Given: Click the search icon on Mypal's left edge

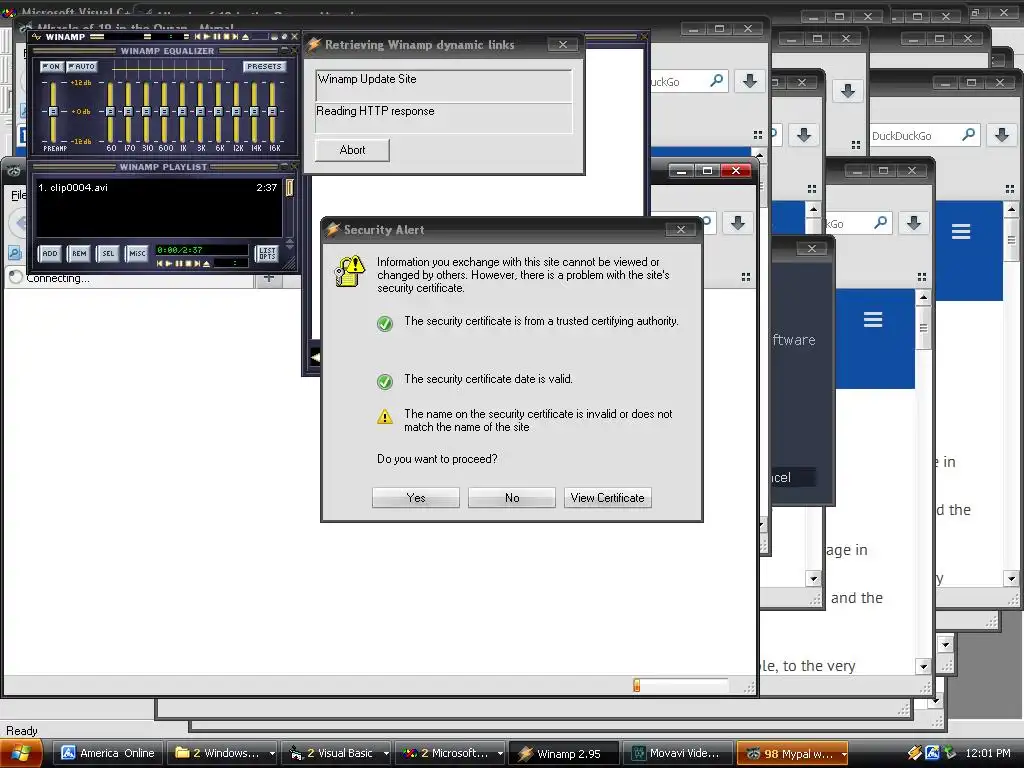Looking at the screenshot, I should (x=14, y=253).
